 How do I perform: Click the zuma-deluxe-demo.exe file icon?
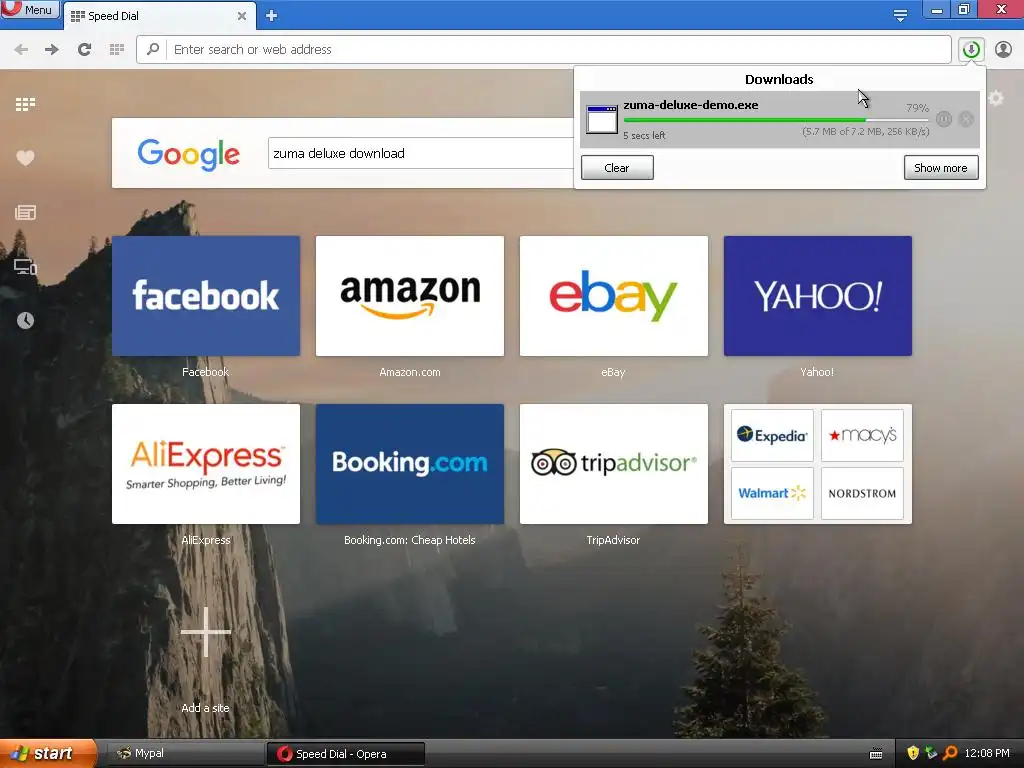tap(601, 119)
